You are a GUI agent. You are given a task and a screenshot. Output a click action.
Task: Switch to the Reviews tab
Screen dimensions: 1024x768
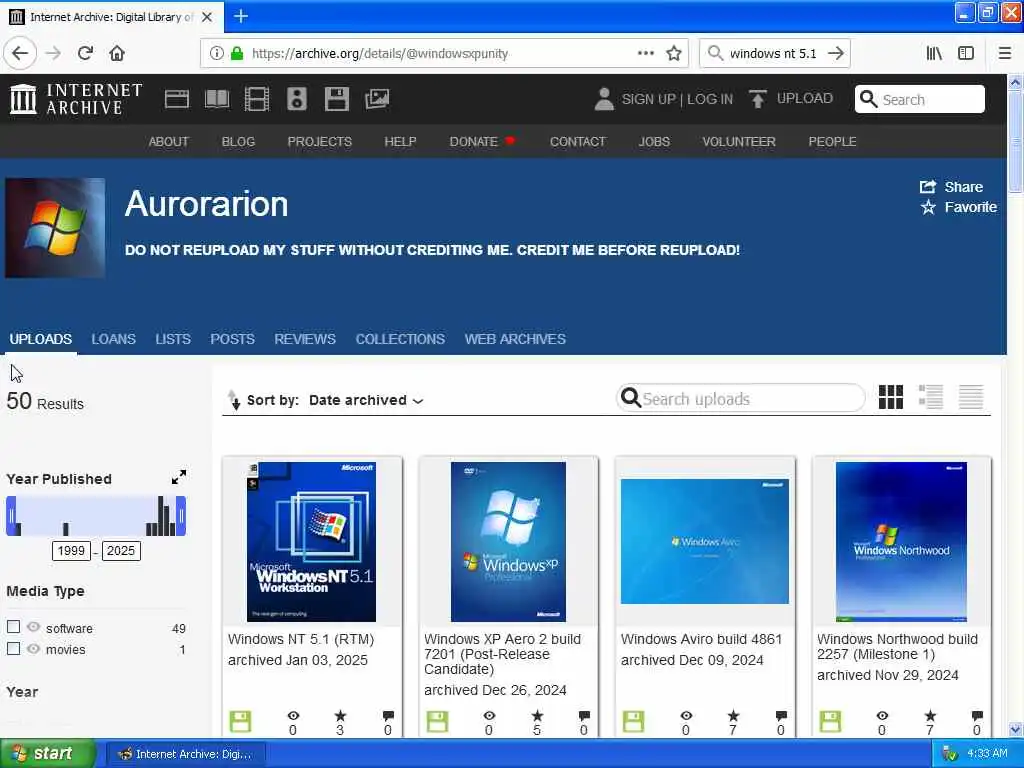(305, 340)
